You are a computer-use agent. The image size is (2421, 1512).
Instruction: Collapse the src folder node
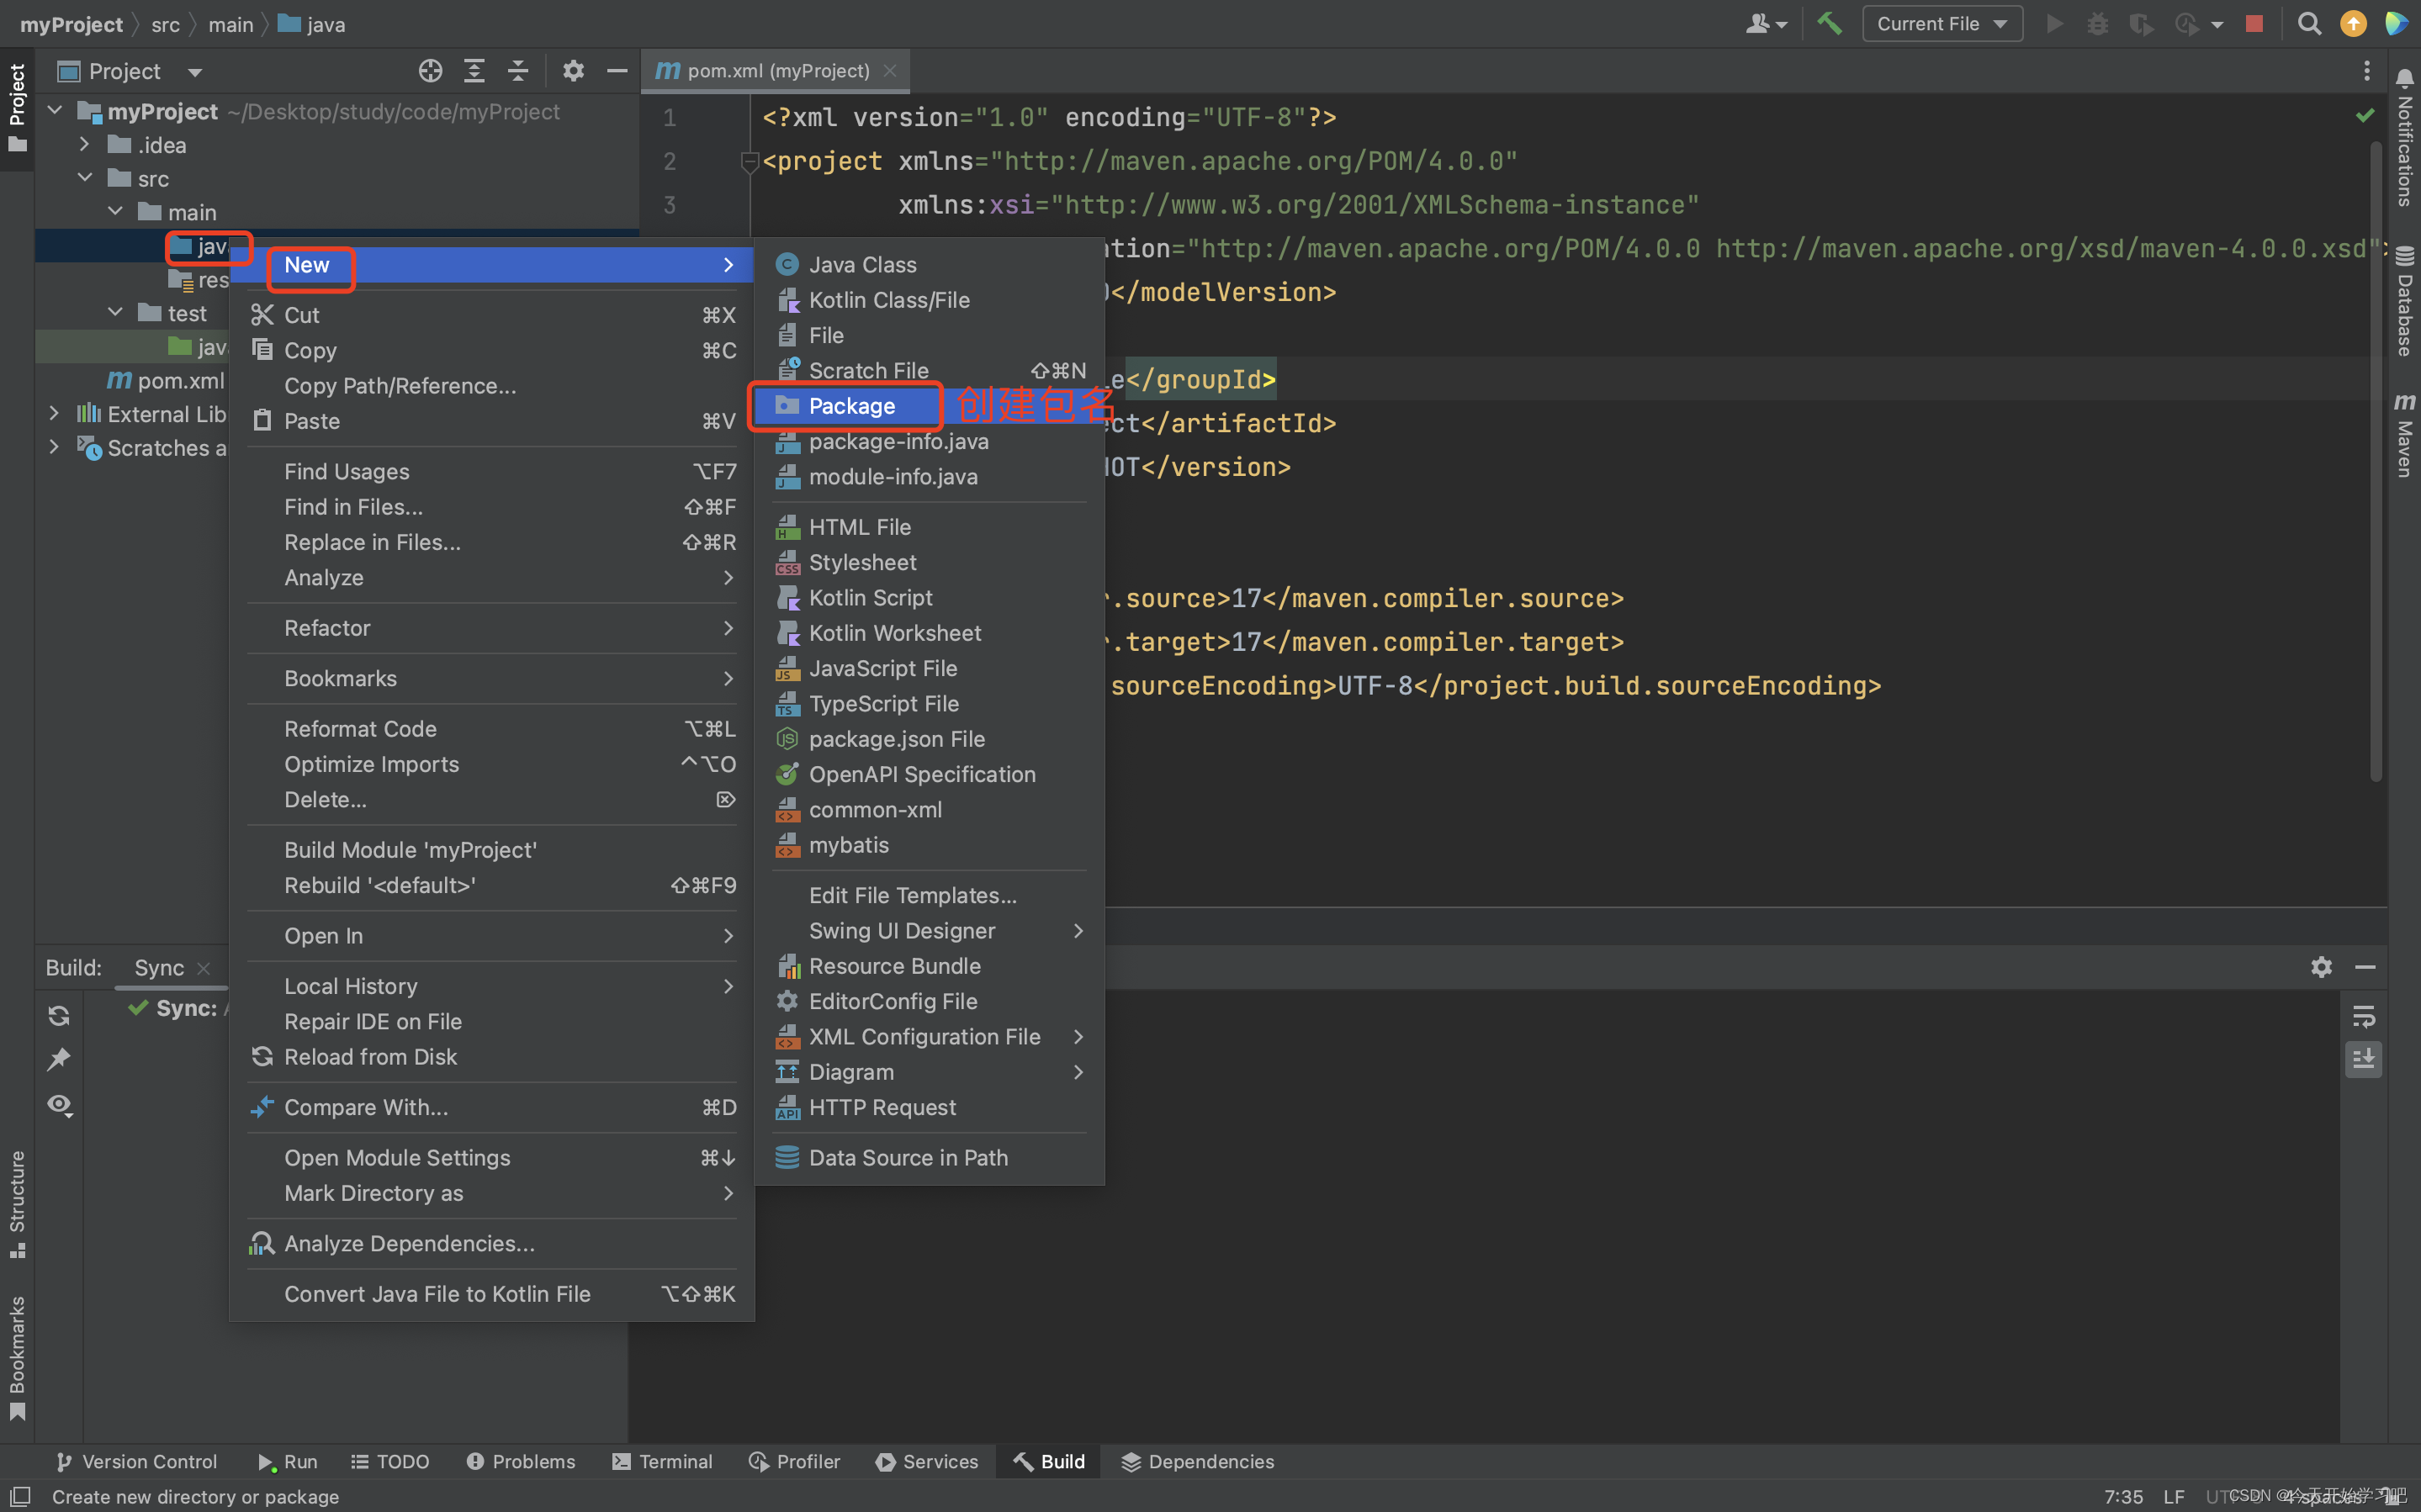(x=85, y=178)
